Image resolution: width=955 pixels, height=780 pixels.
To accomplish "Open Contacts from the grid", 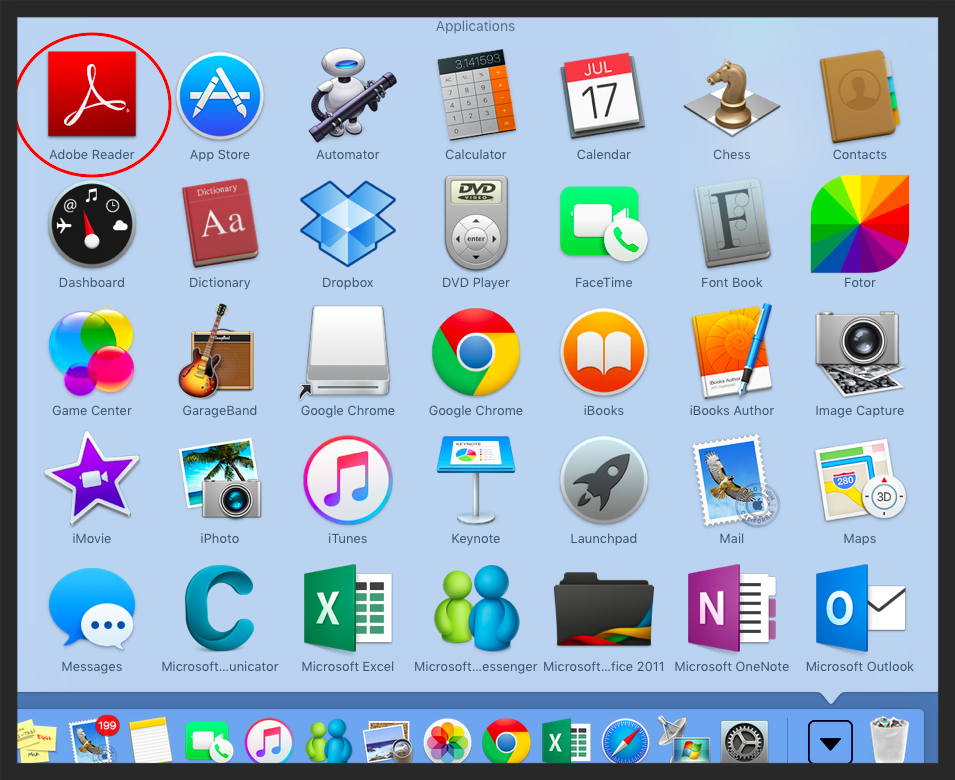I will 859,96.
